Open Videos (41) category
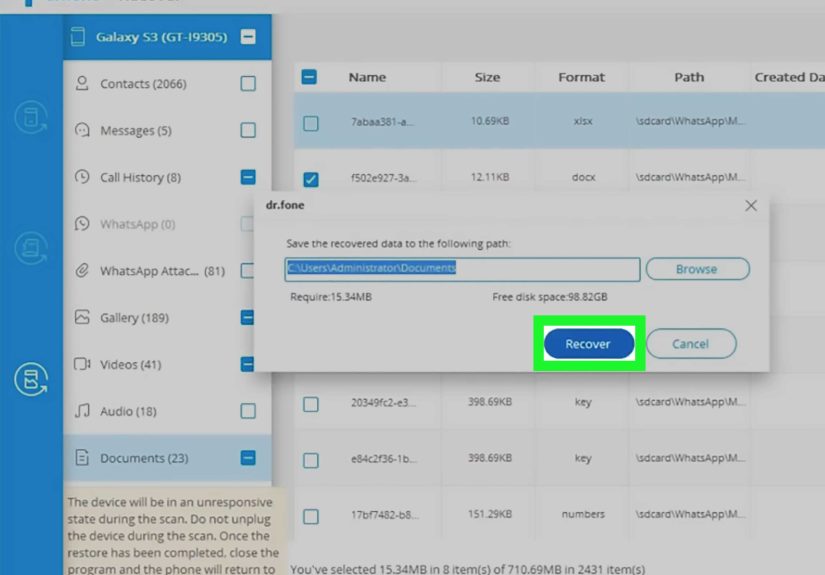The width and height of the screenshot is (825, 575). [x=130, y=365]
